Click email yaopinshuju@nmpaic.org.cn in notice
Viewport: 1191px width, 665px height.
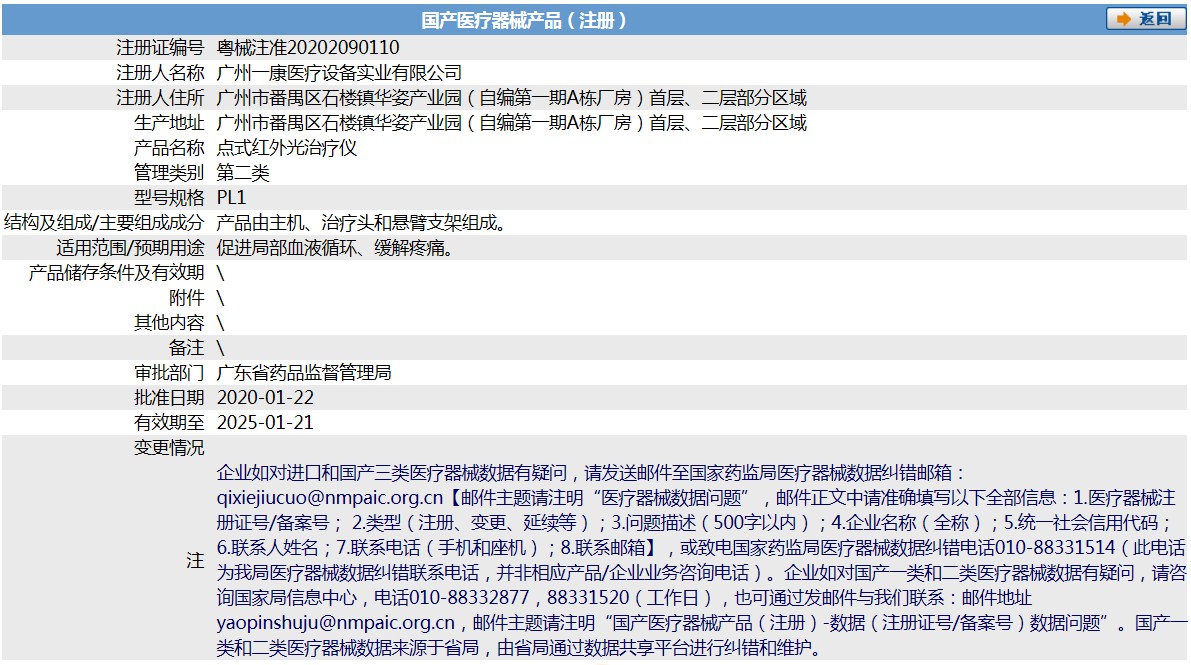pos(336,623)
